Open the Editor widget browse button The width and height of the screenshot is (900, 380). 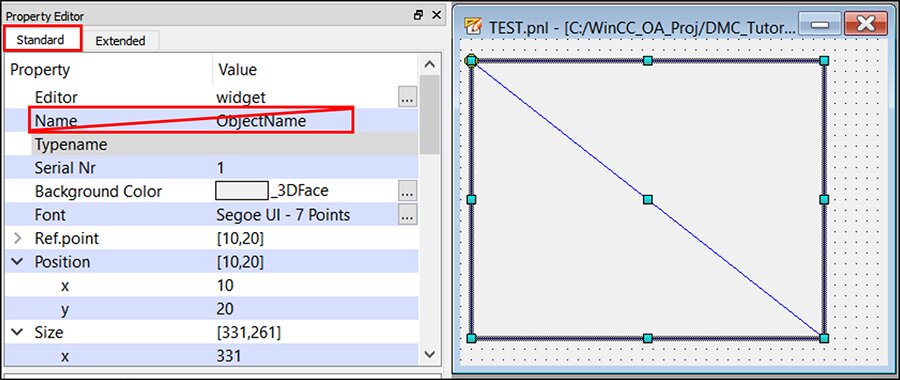point(407,98)
